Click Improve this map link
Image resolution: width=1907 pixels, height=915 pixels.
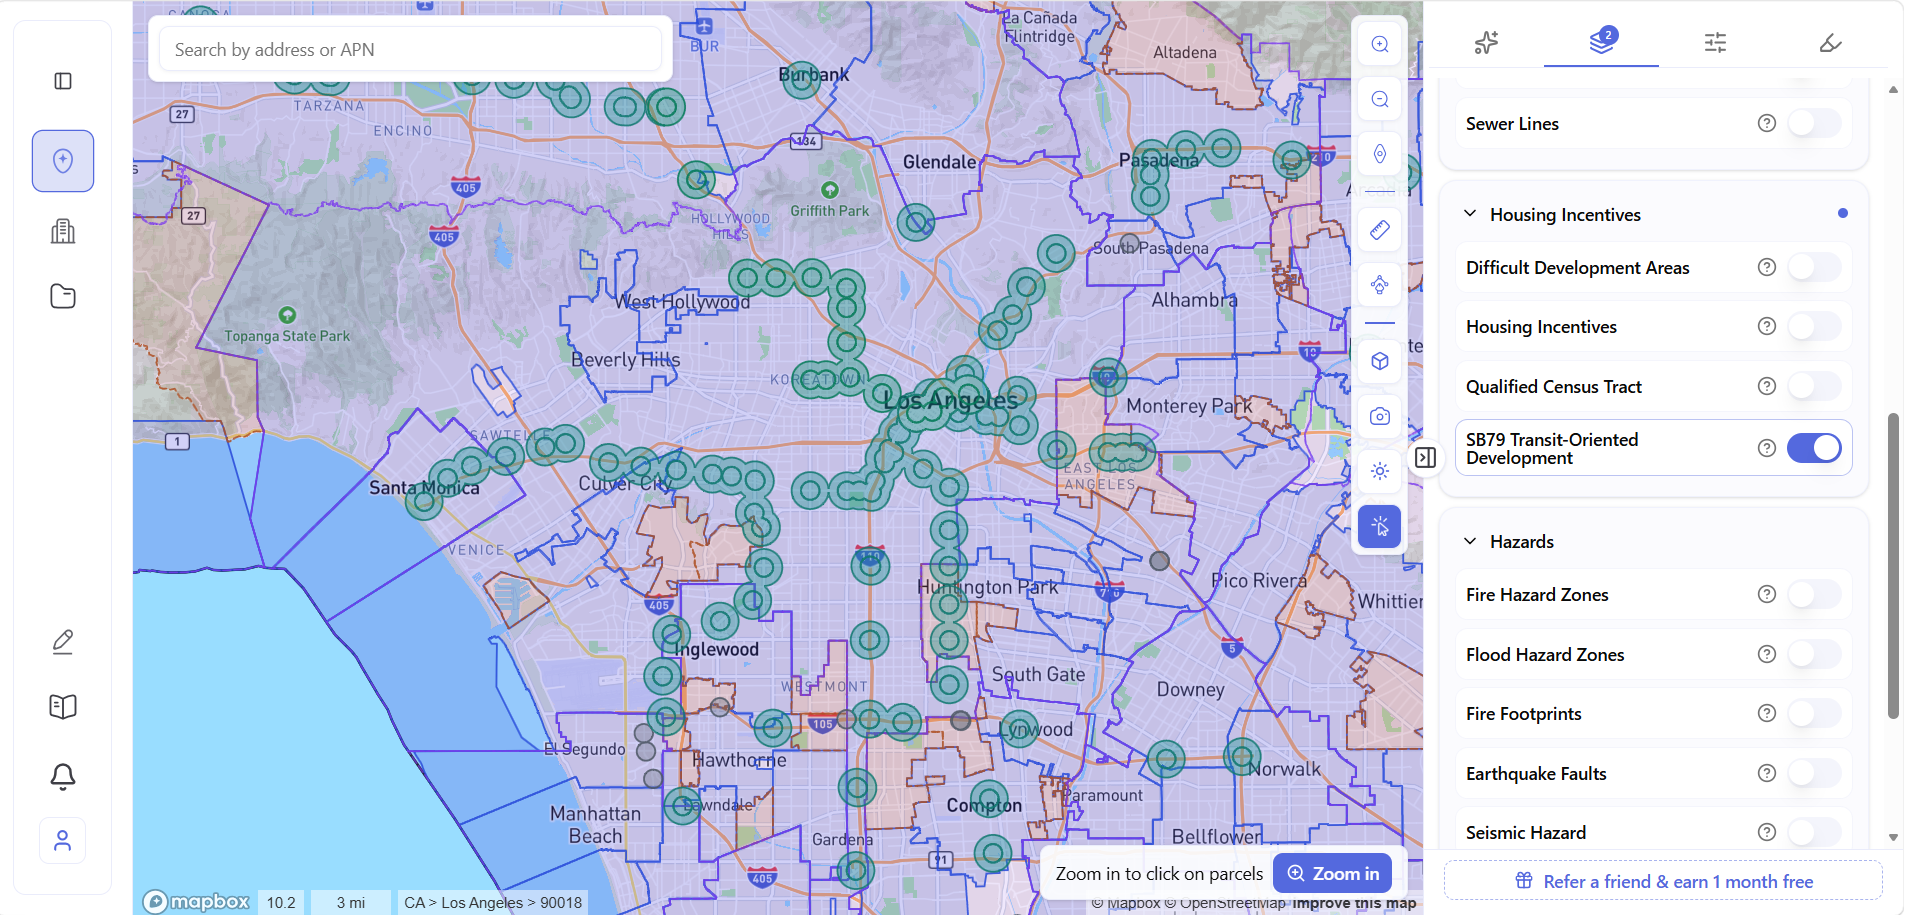coord(1354,904)
